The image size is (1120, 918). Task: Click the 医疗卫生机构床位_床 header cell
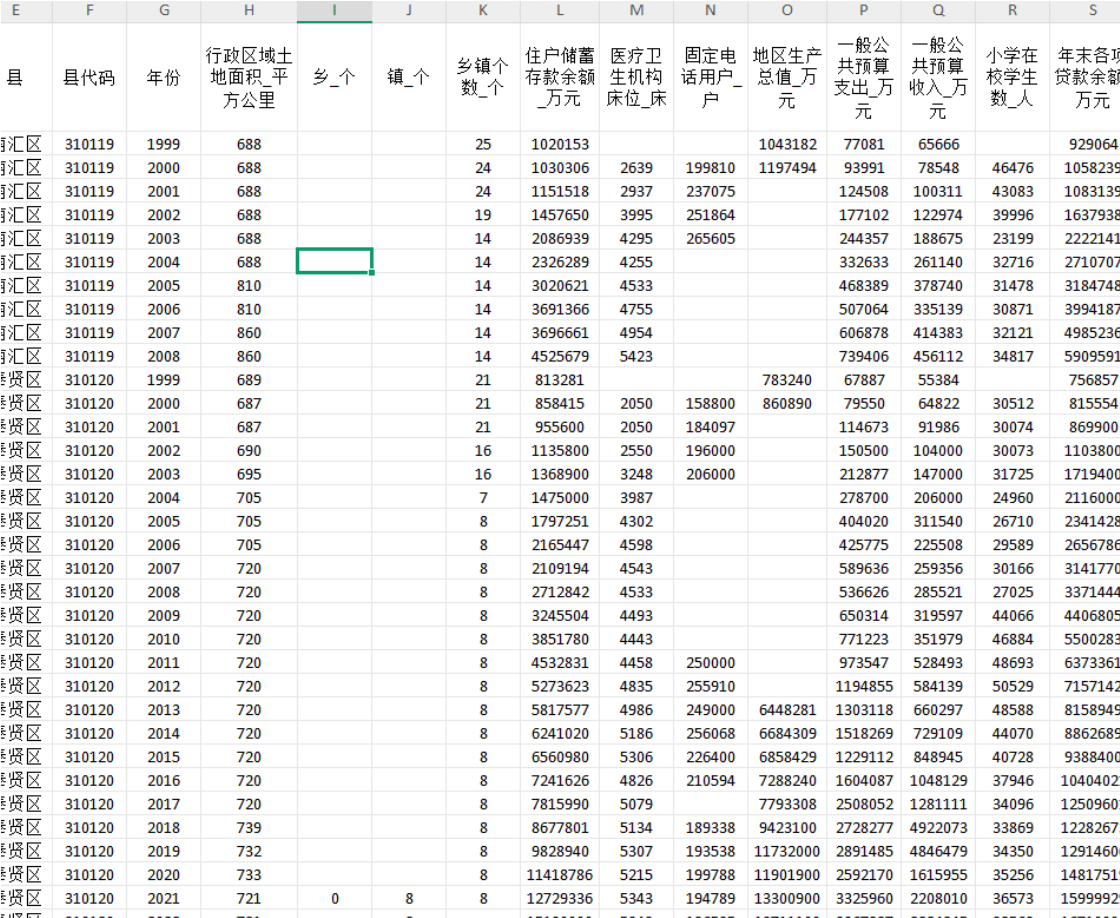coord(636,77)
